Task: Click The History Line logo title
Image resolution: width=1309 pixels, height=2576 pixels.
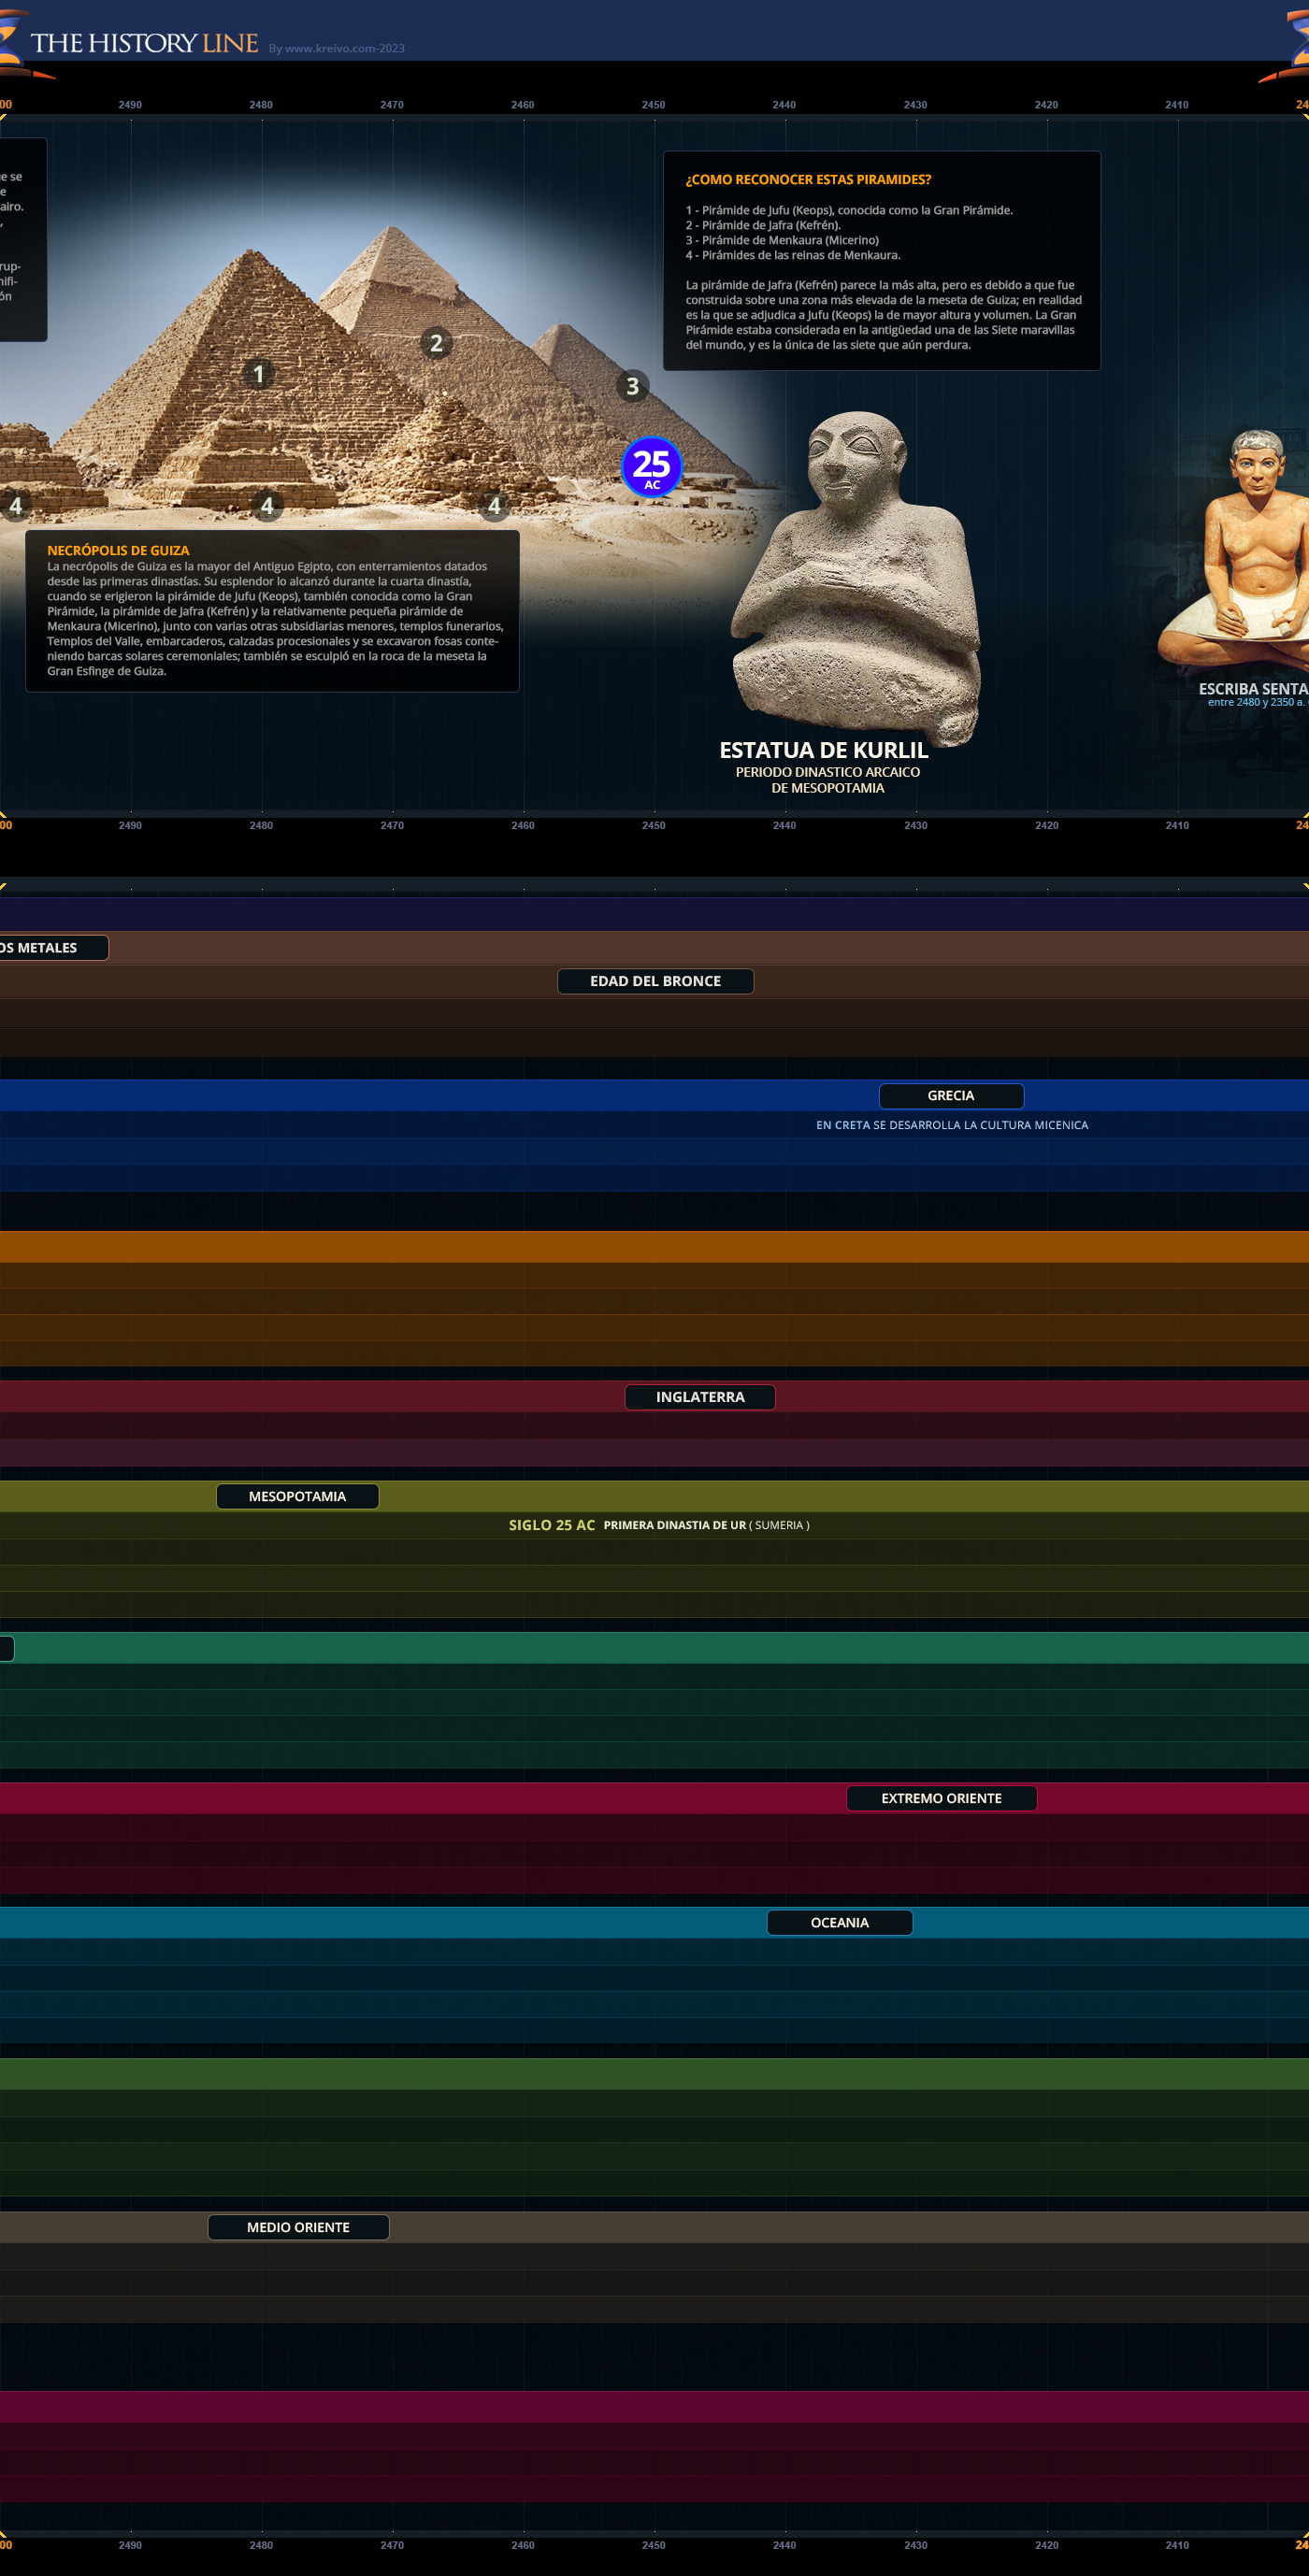Action: (x=144, y=43)
